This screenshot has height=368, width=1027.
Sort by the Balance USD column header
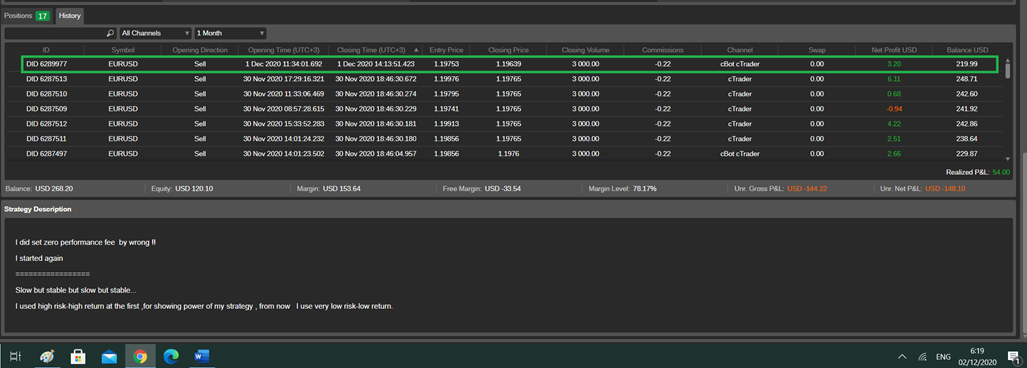click(967, 50)
